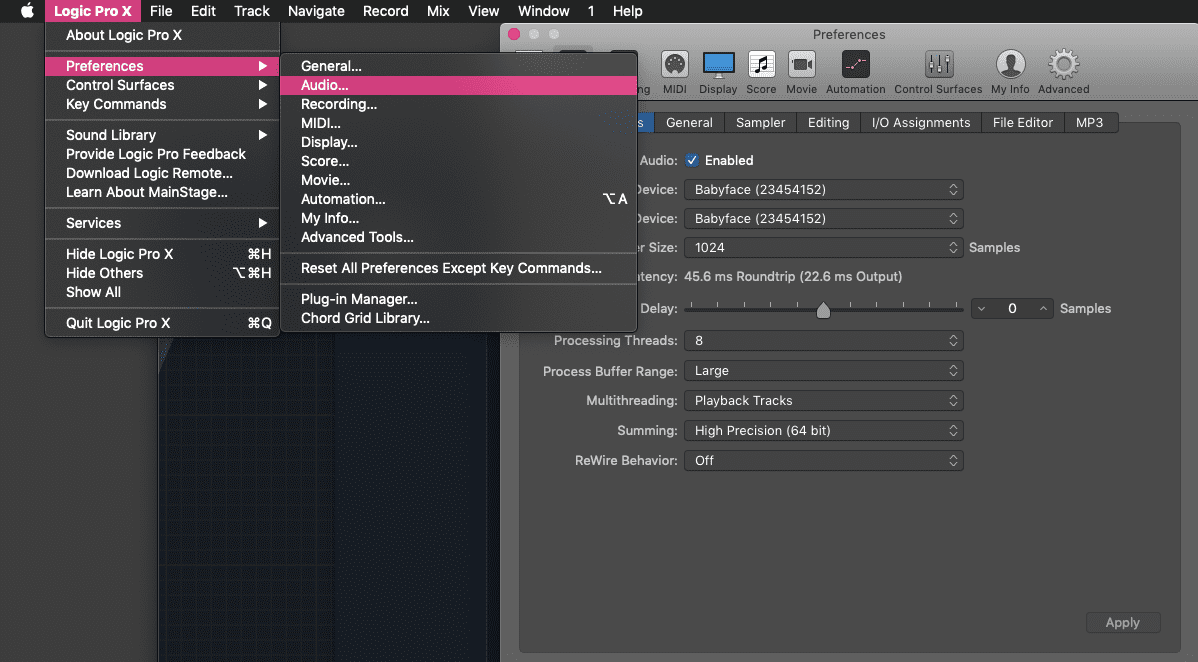Expand the Key Commands submenu
Viewport: 1198px width, 662px height.
[163, 104]
